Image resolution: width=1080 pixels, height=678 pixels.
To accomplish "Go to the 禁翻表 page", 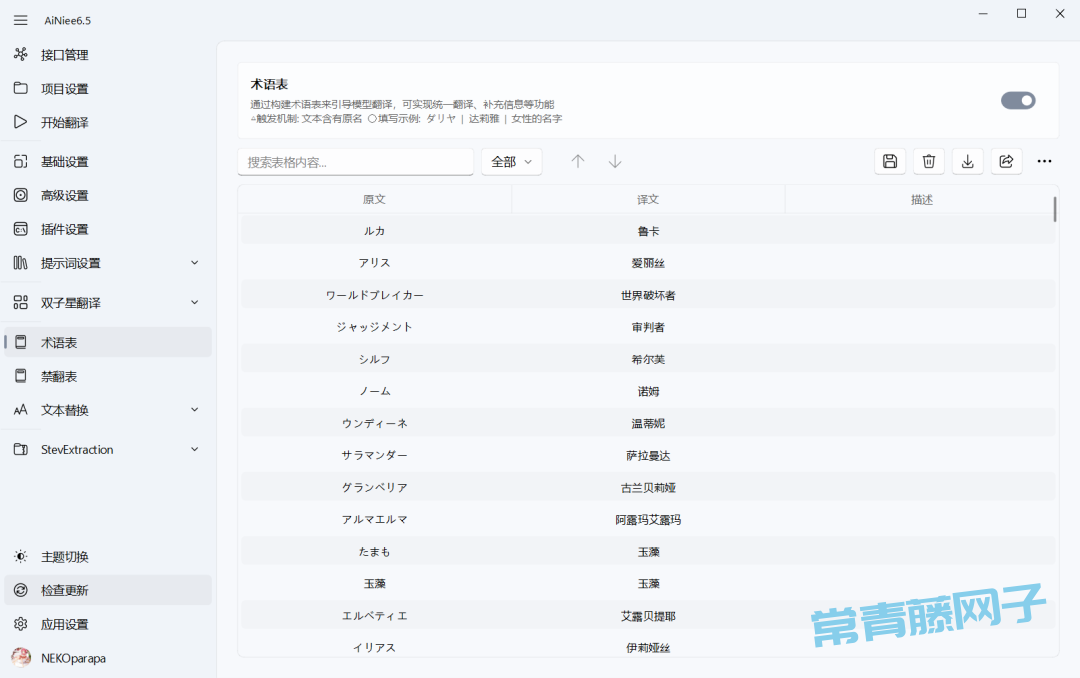I will click(x=59, y=376).
